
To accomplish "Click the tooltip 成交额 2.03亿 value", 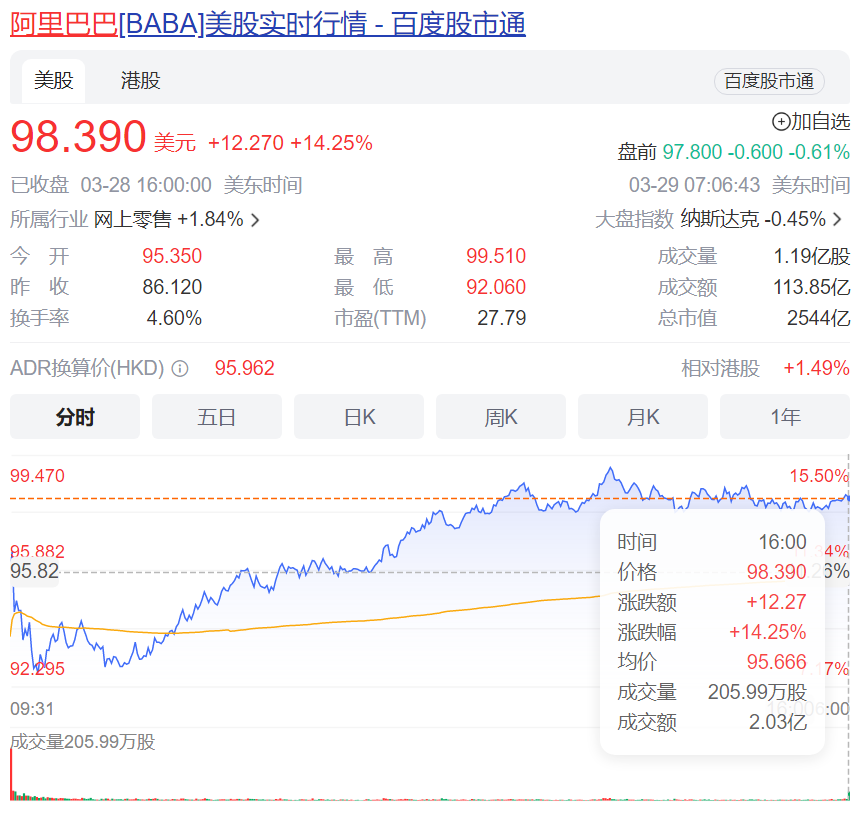I will (778, 722).
